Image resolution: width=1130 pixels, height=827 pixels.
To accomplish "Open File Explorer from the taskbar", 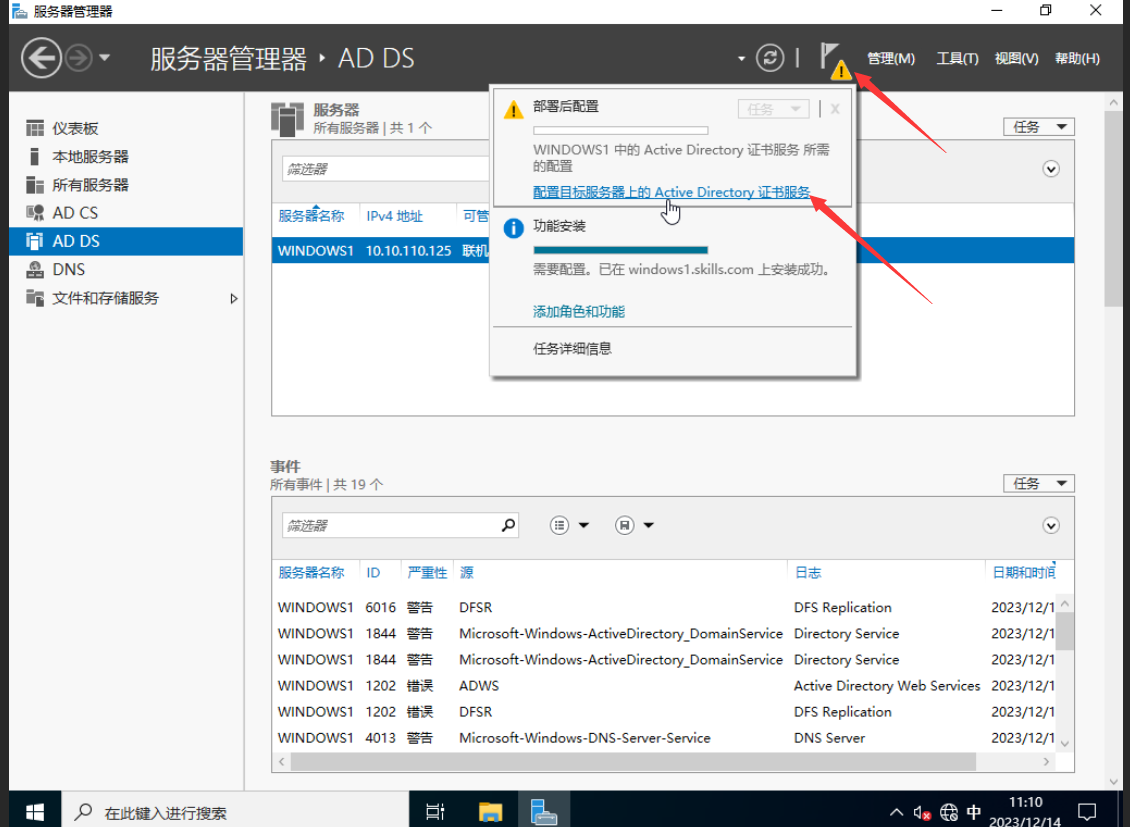I will 490,811.
